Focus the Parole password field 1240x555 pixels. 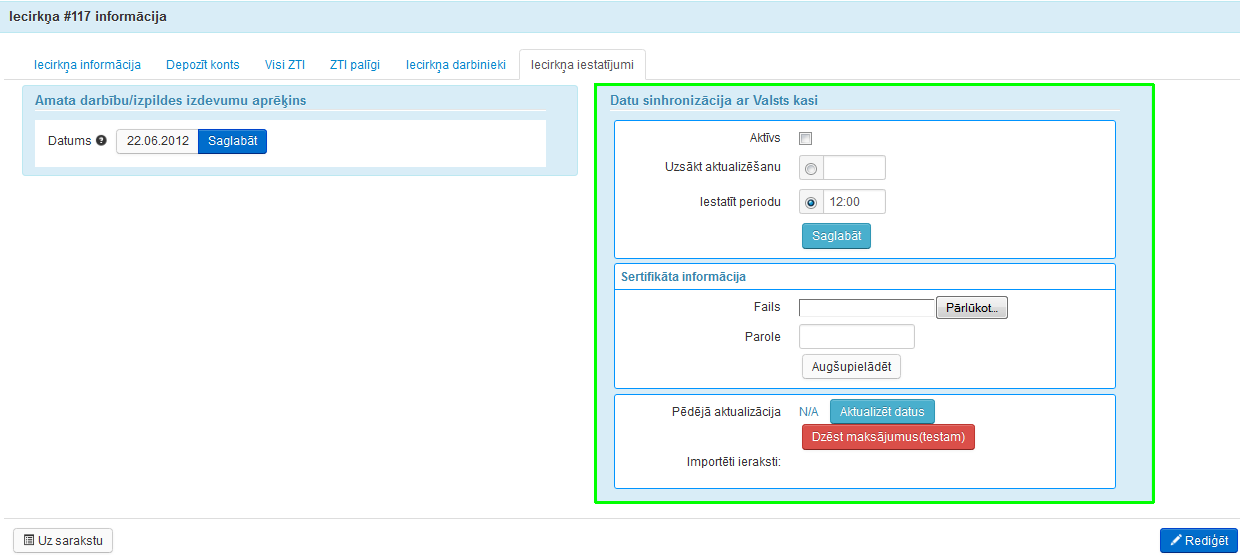click(x=857, y=337)
